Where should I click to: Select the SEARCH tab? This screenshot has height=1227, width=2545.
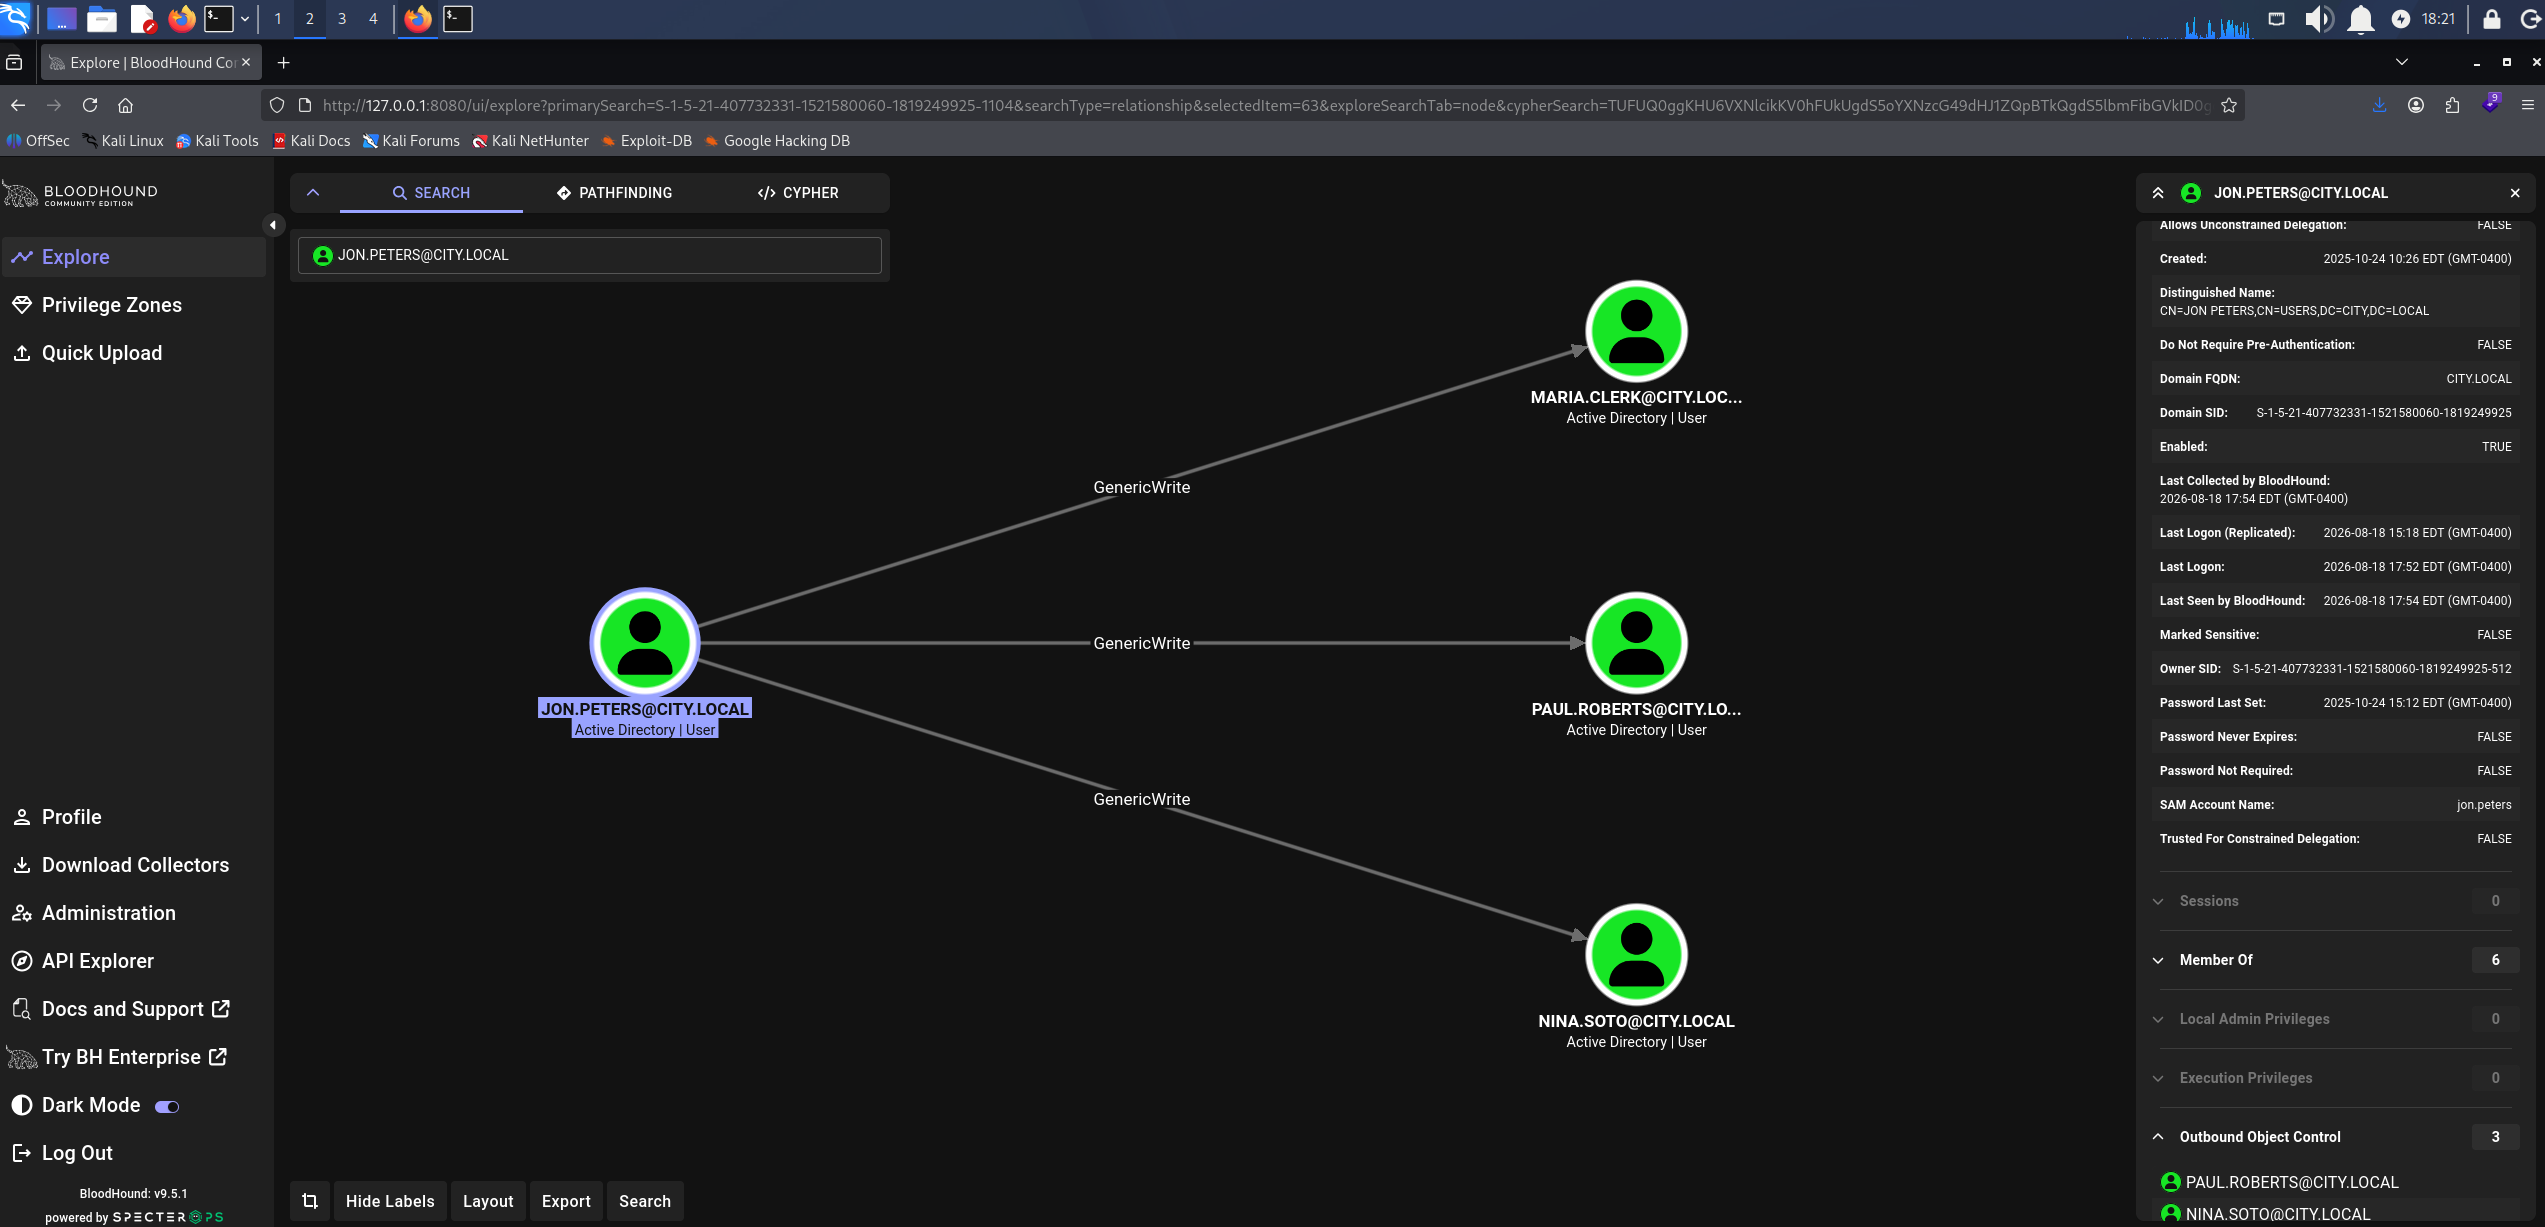coord(431,193)
